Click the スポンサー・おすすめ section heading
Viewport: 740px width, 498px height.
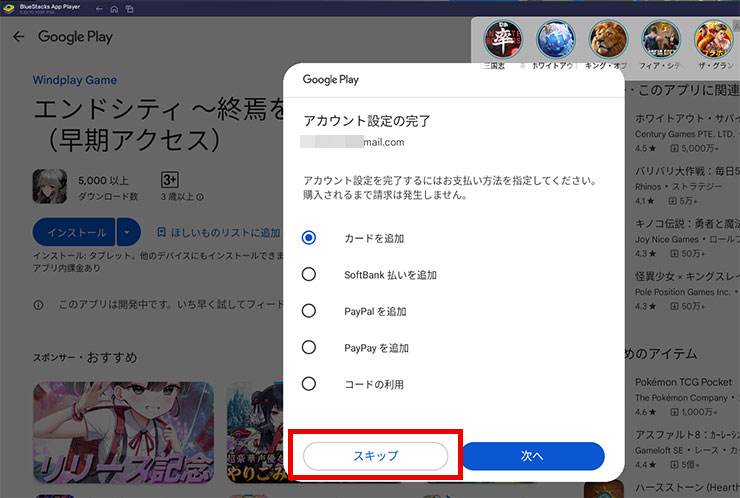coord(85,357)
